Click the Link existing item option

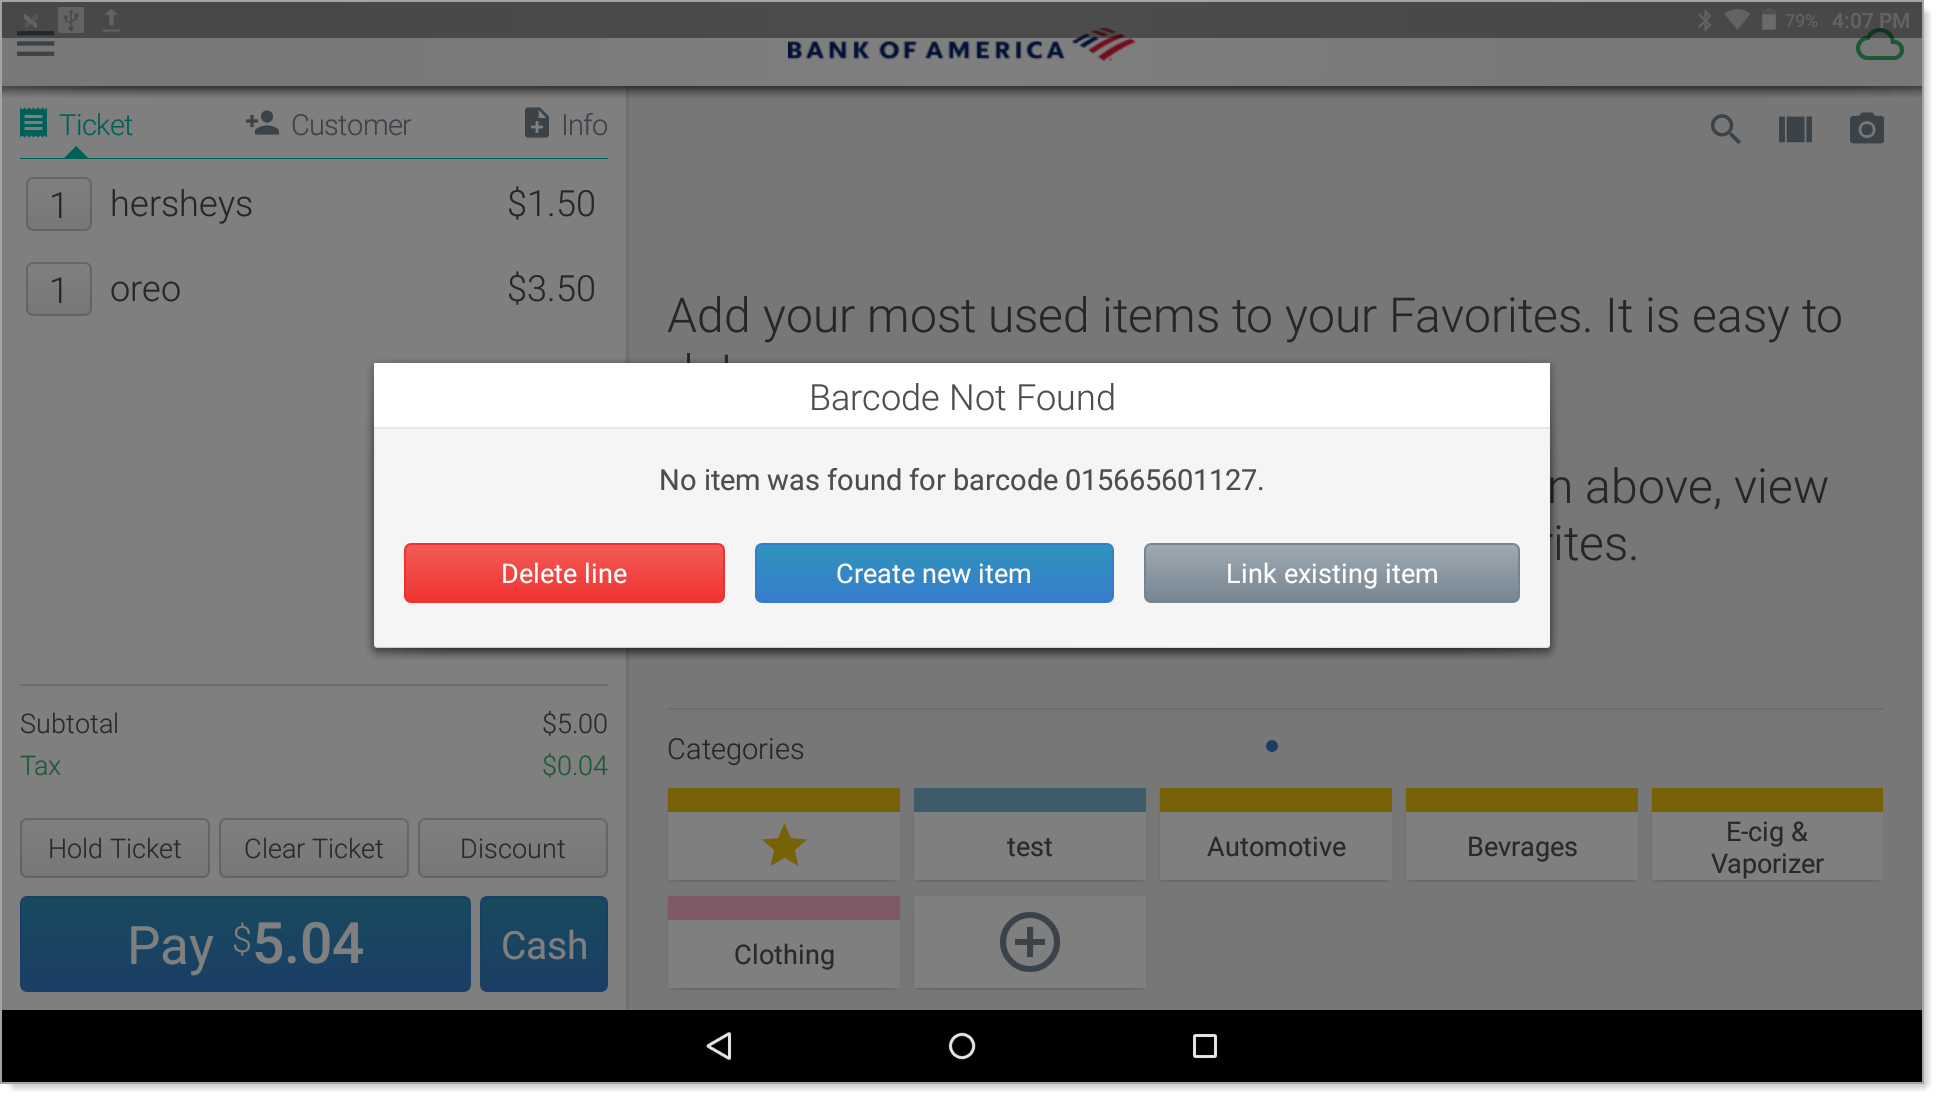(x=1330, y=573)
